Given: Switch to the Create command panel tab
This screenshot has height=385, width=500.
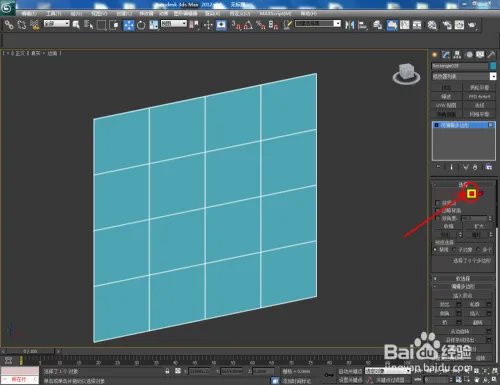Looking at the screenshot, I should point(434,55).
